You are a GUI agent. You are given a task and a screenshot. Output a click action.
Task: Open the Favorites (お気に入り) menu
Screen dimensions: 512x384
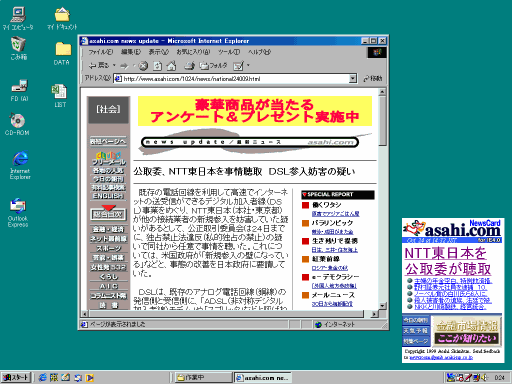point(193,52)
